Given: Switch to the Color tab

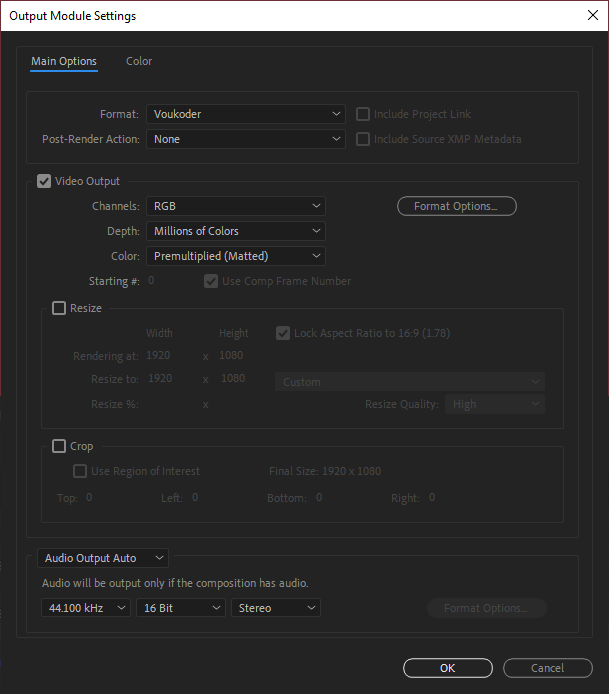Looking at the screenshot, I should coord(139,61).
